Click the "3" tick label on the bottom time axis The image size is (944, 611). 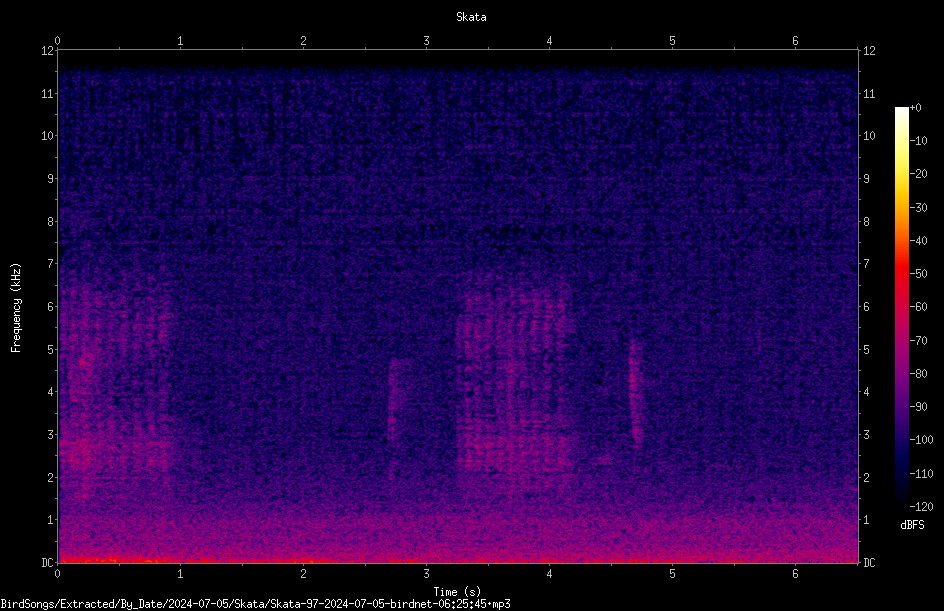(426, 574)
